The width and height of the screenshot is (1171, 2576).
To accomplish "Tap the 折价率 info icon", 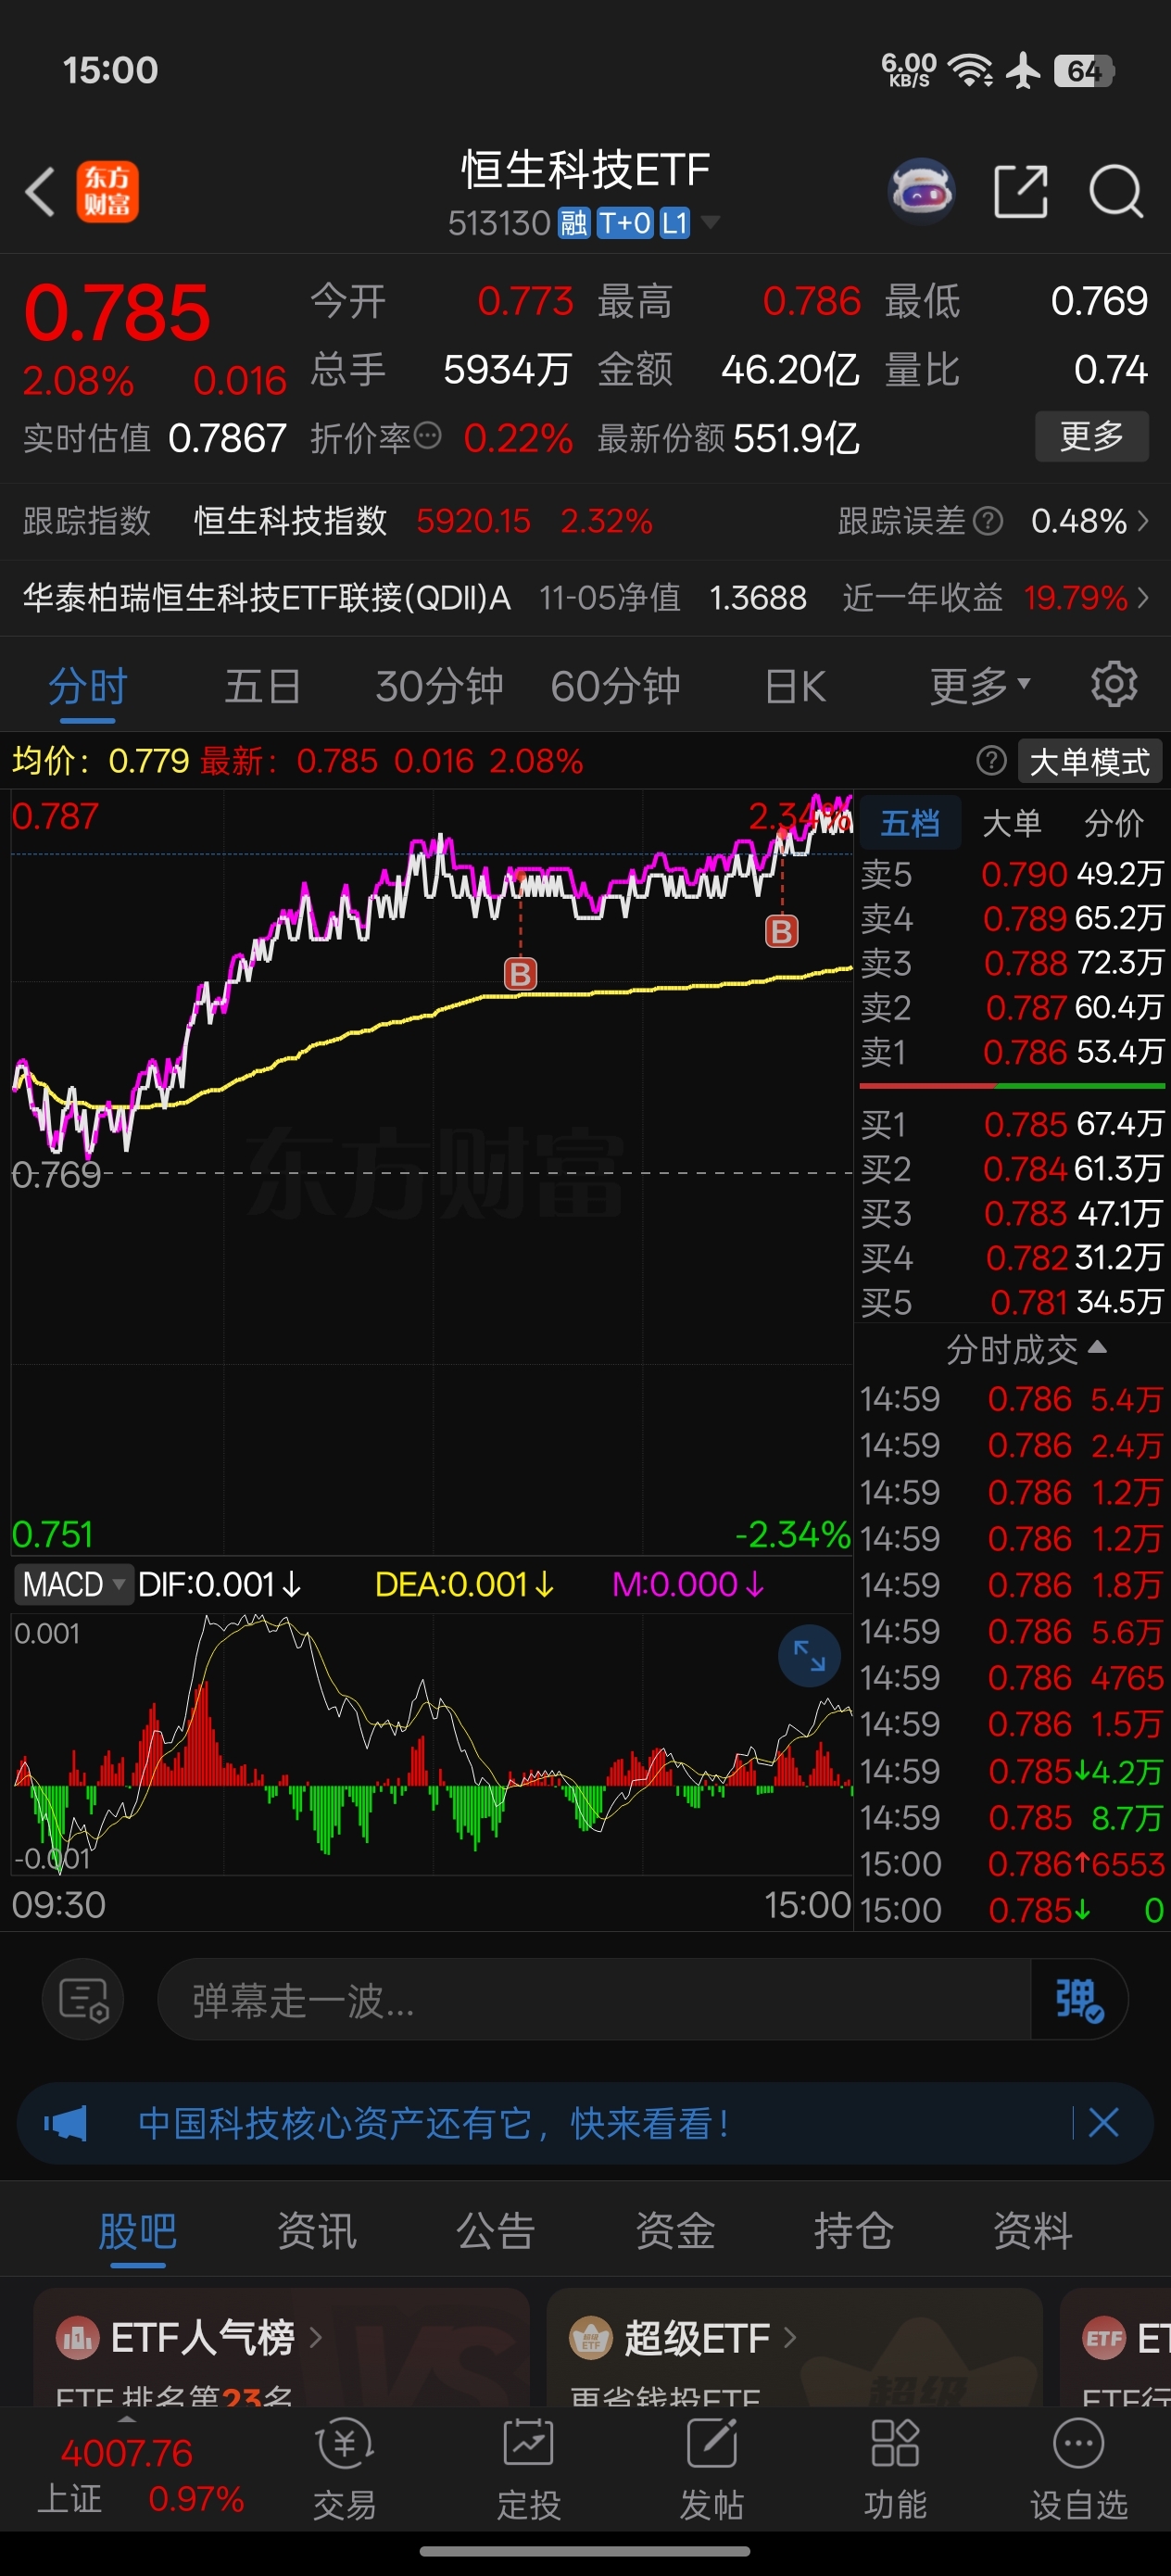I will [x=427, y=436].
